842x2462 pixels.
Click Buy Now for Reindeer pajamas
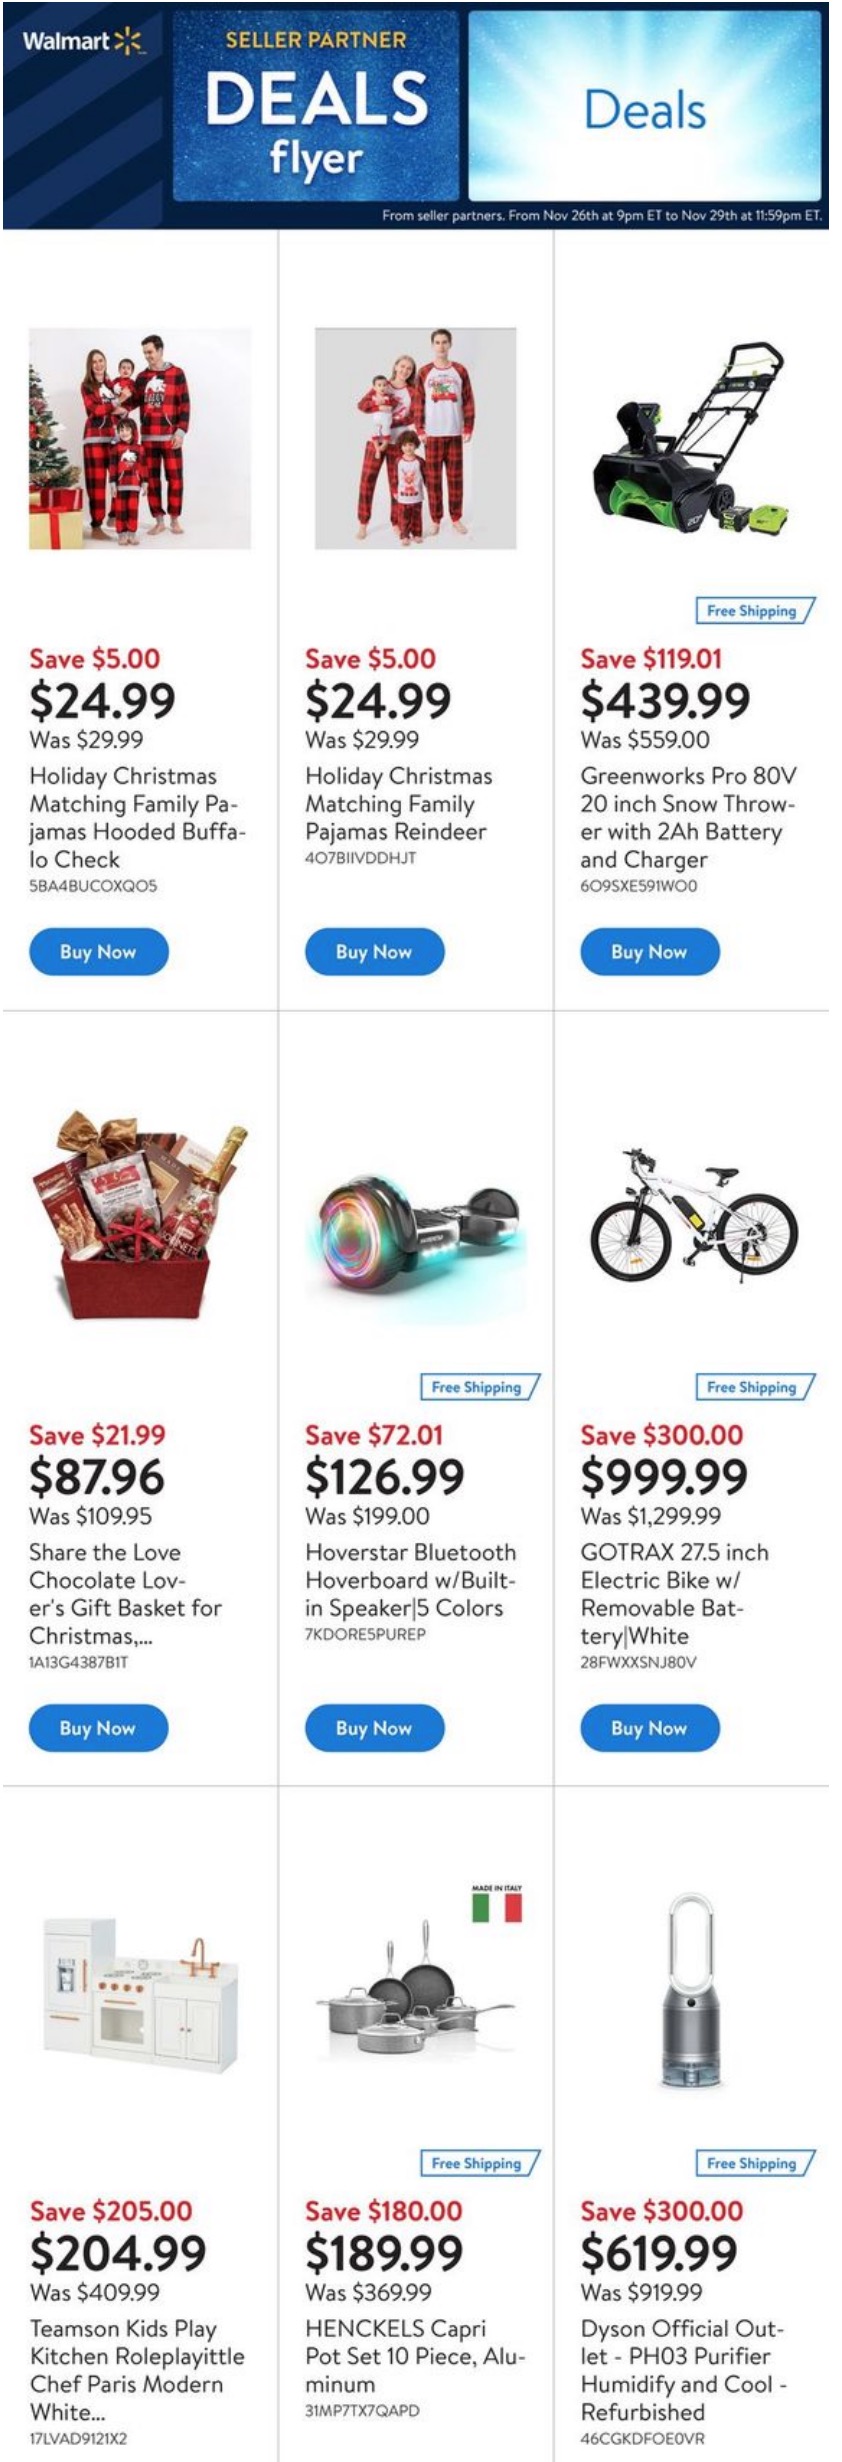coord(374,951)
